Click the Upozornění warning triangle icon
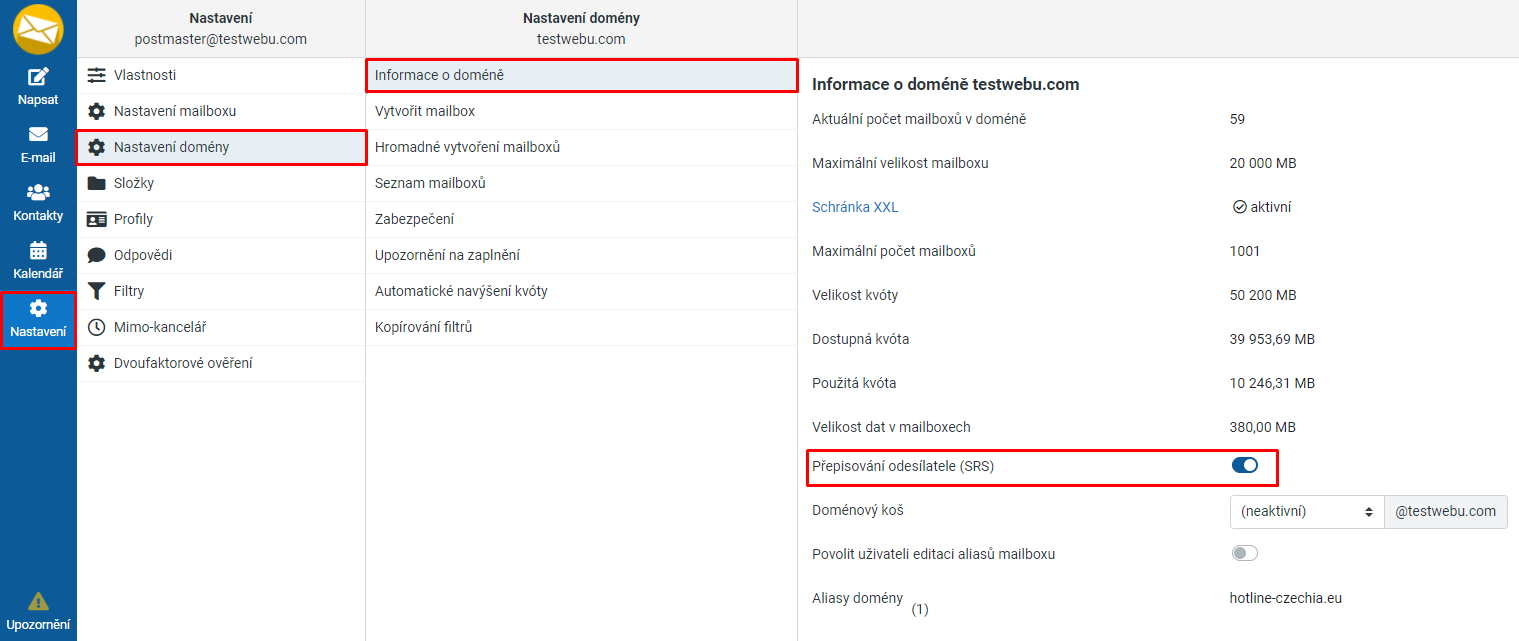This screenshot has height=641, width=1519. (38, 601)
